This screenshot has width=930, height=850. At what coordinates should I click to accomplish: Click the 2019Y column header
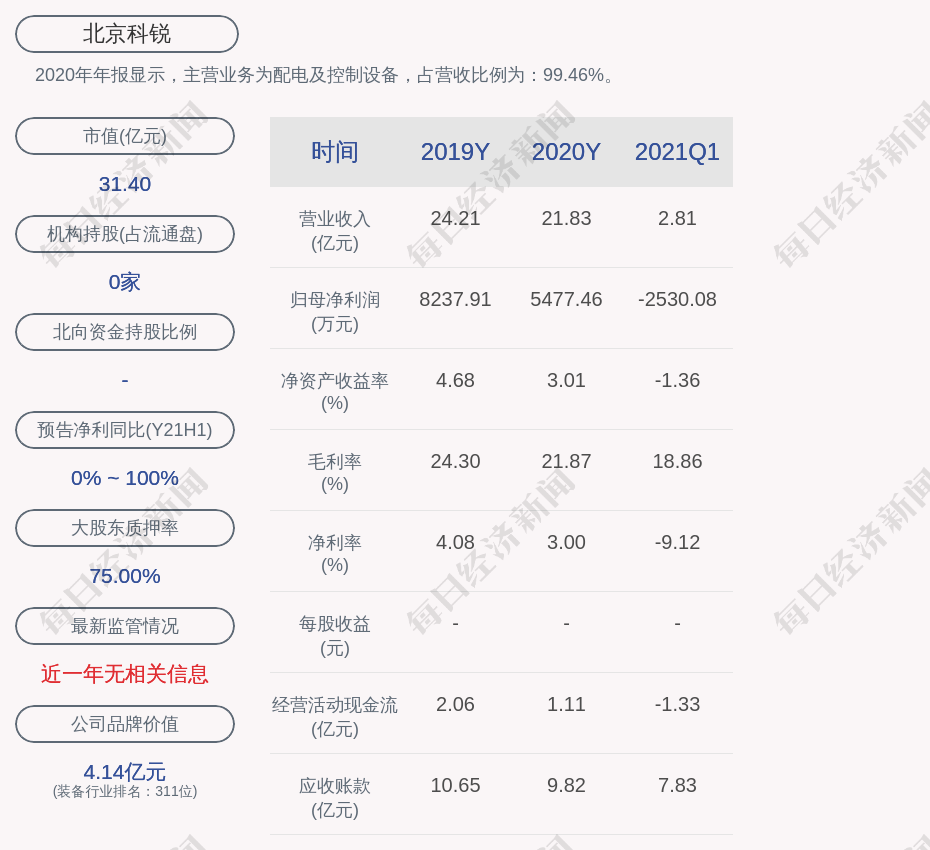[x=455, y=152]
